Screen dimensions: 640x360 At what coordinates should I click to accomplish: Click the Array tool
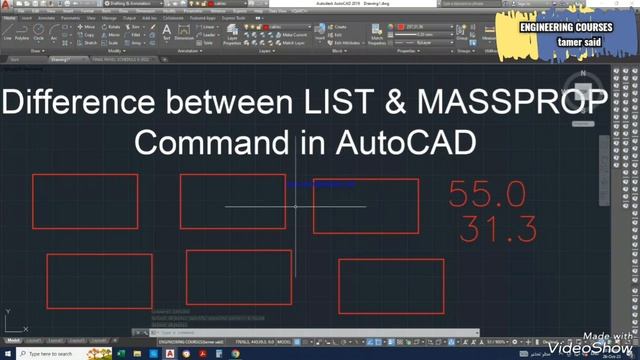(133, 43)
